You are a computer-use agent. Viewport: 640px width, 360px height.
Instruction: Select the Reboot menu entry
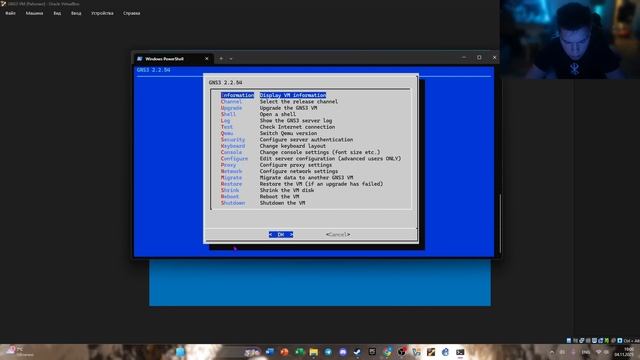(x=230, y=196)
